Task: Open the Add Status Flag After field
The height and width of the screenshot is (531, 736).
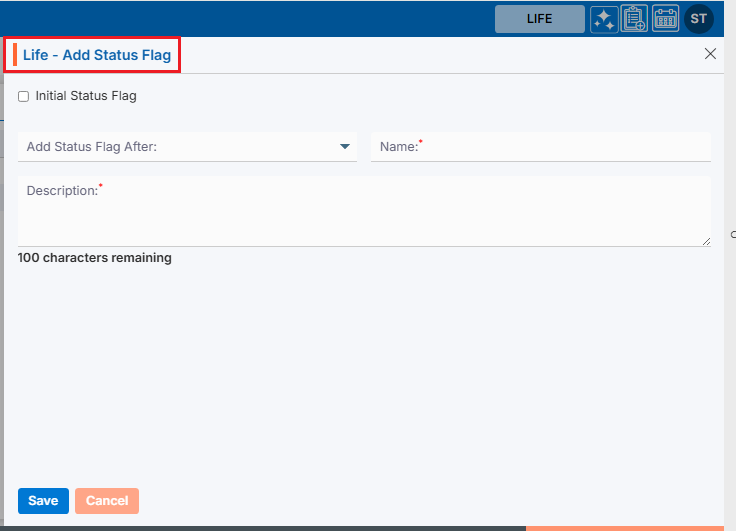Action: click(180, 147)
